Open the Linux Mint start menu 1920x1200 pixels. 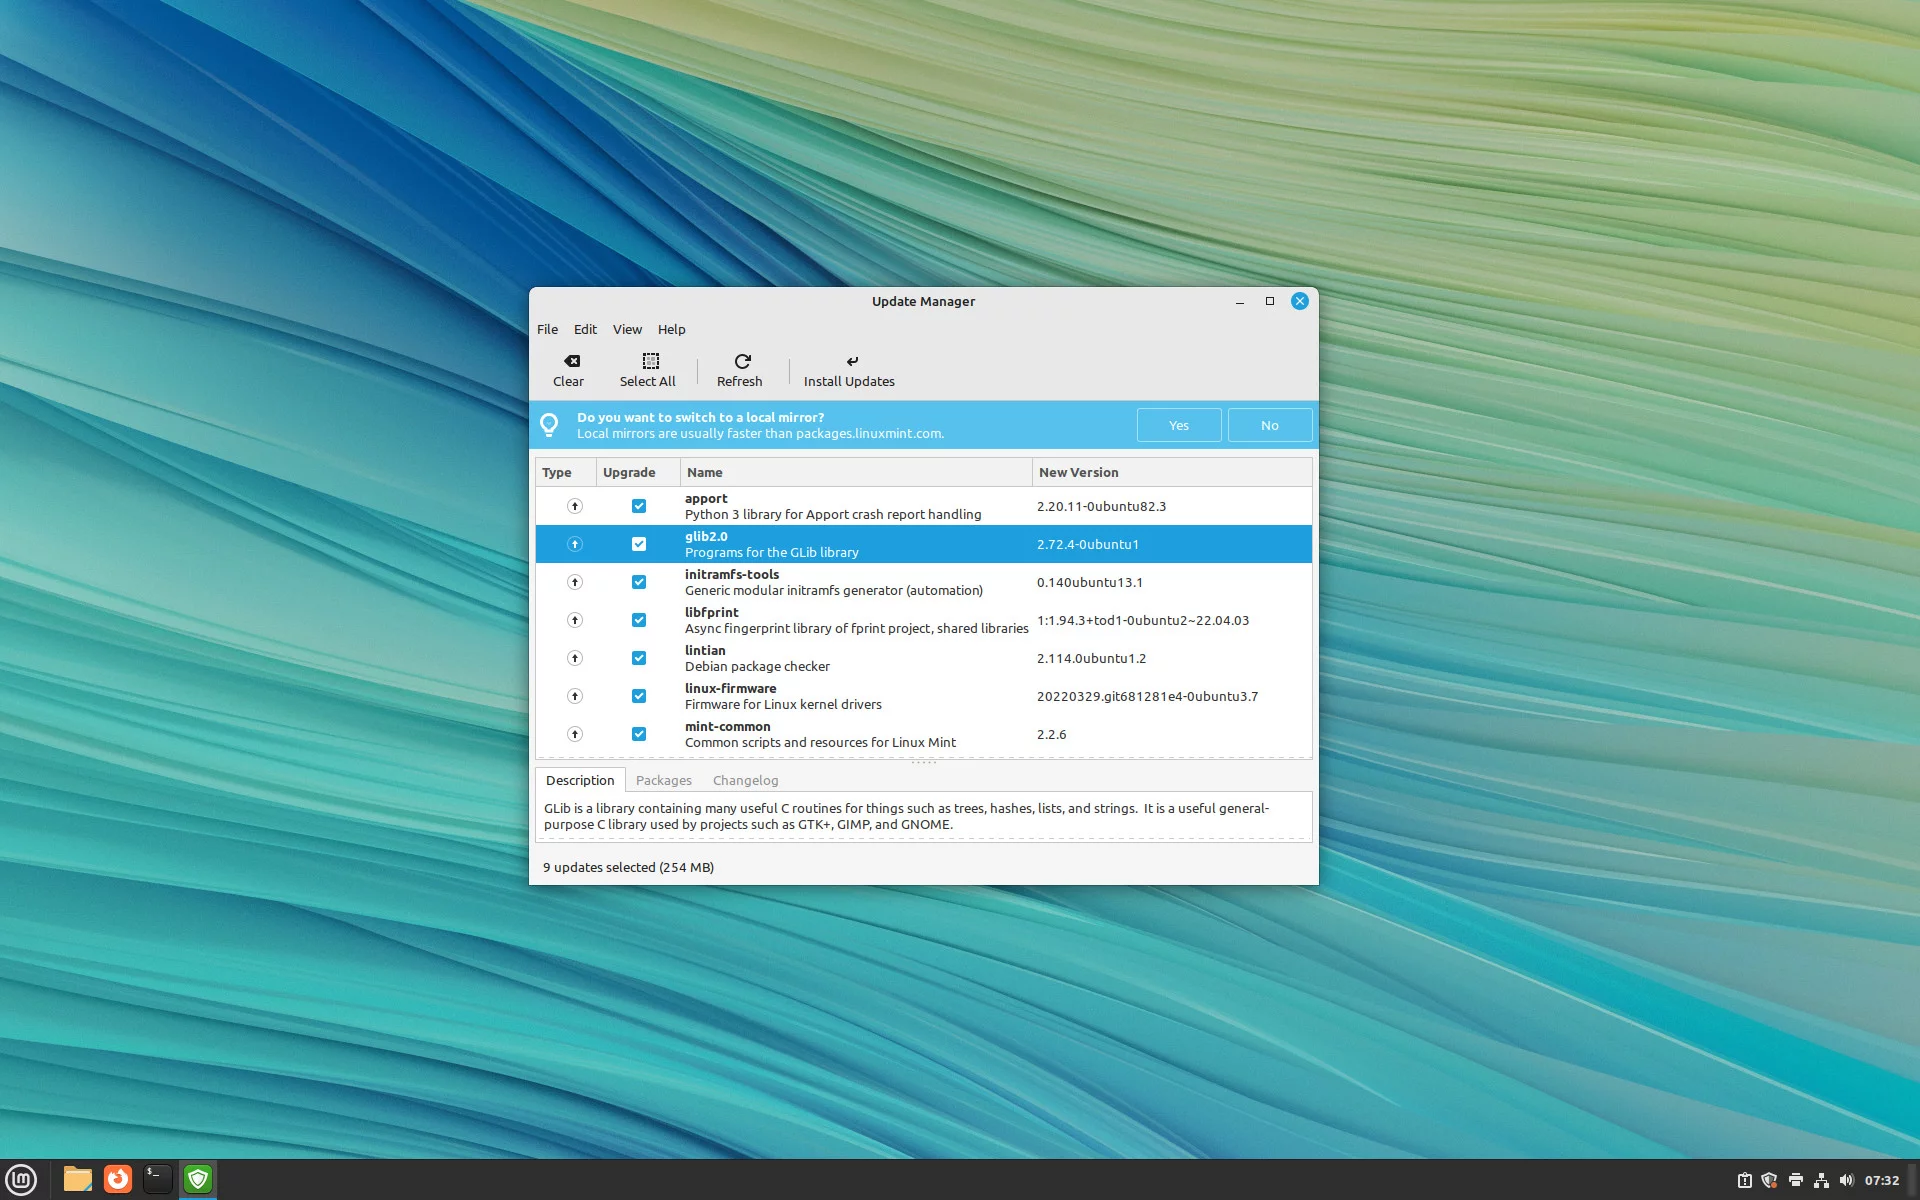[x=21, y=1179]
